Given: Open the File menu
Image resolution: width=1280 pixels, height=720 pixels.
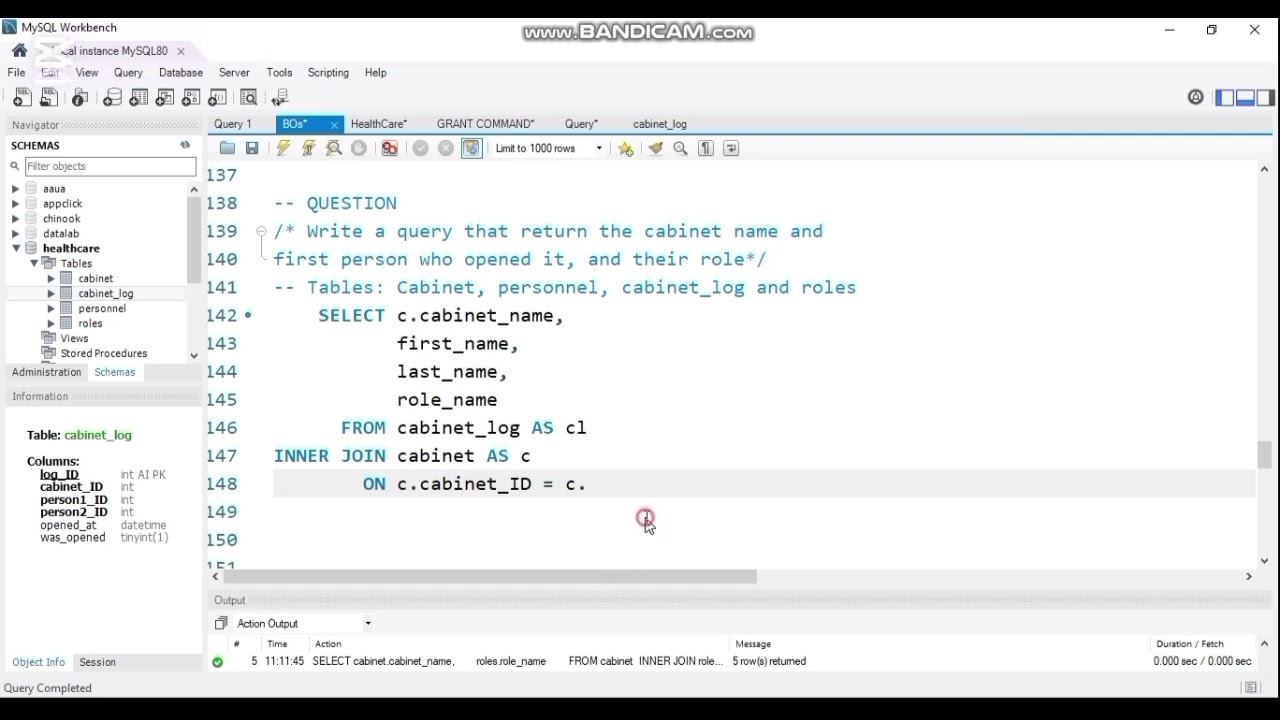Looking at the screenshot, I should click(x=17, y=72).
